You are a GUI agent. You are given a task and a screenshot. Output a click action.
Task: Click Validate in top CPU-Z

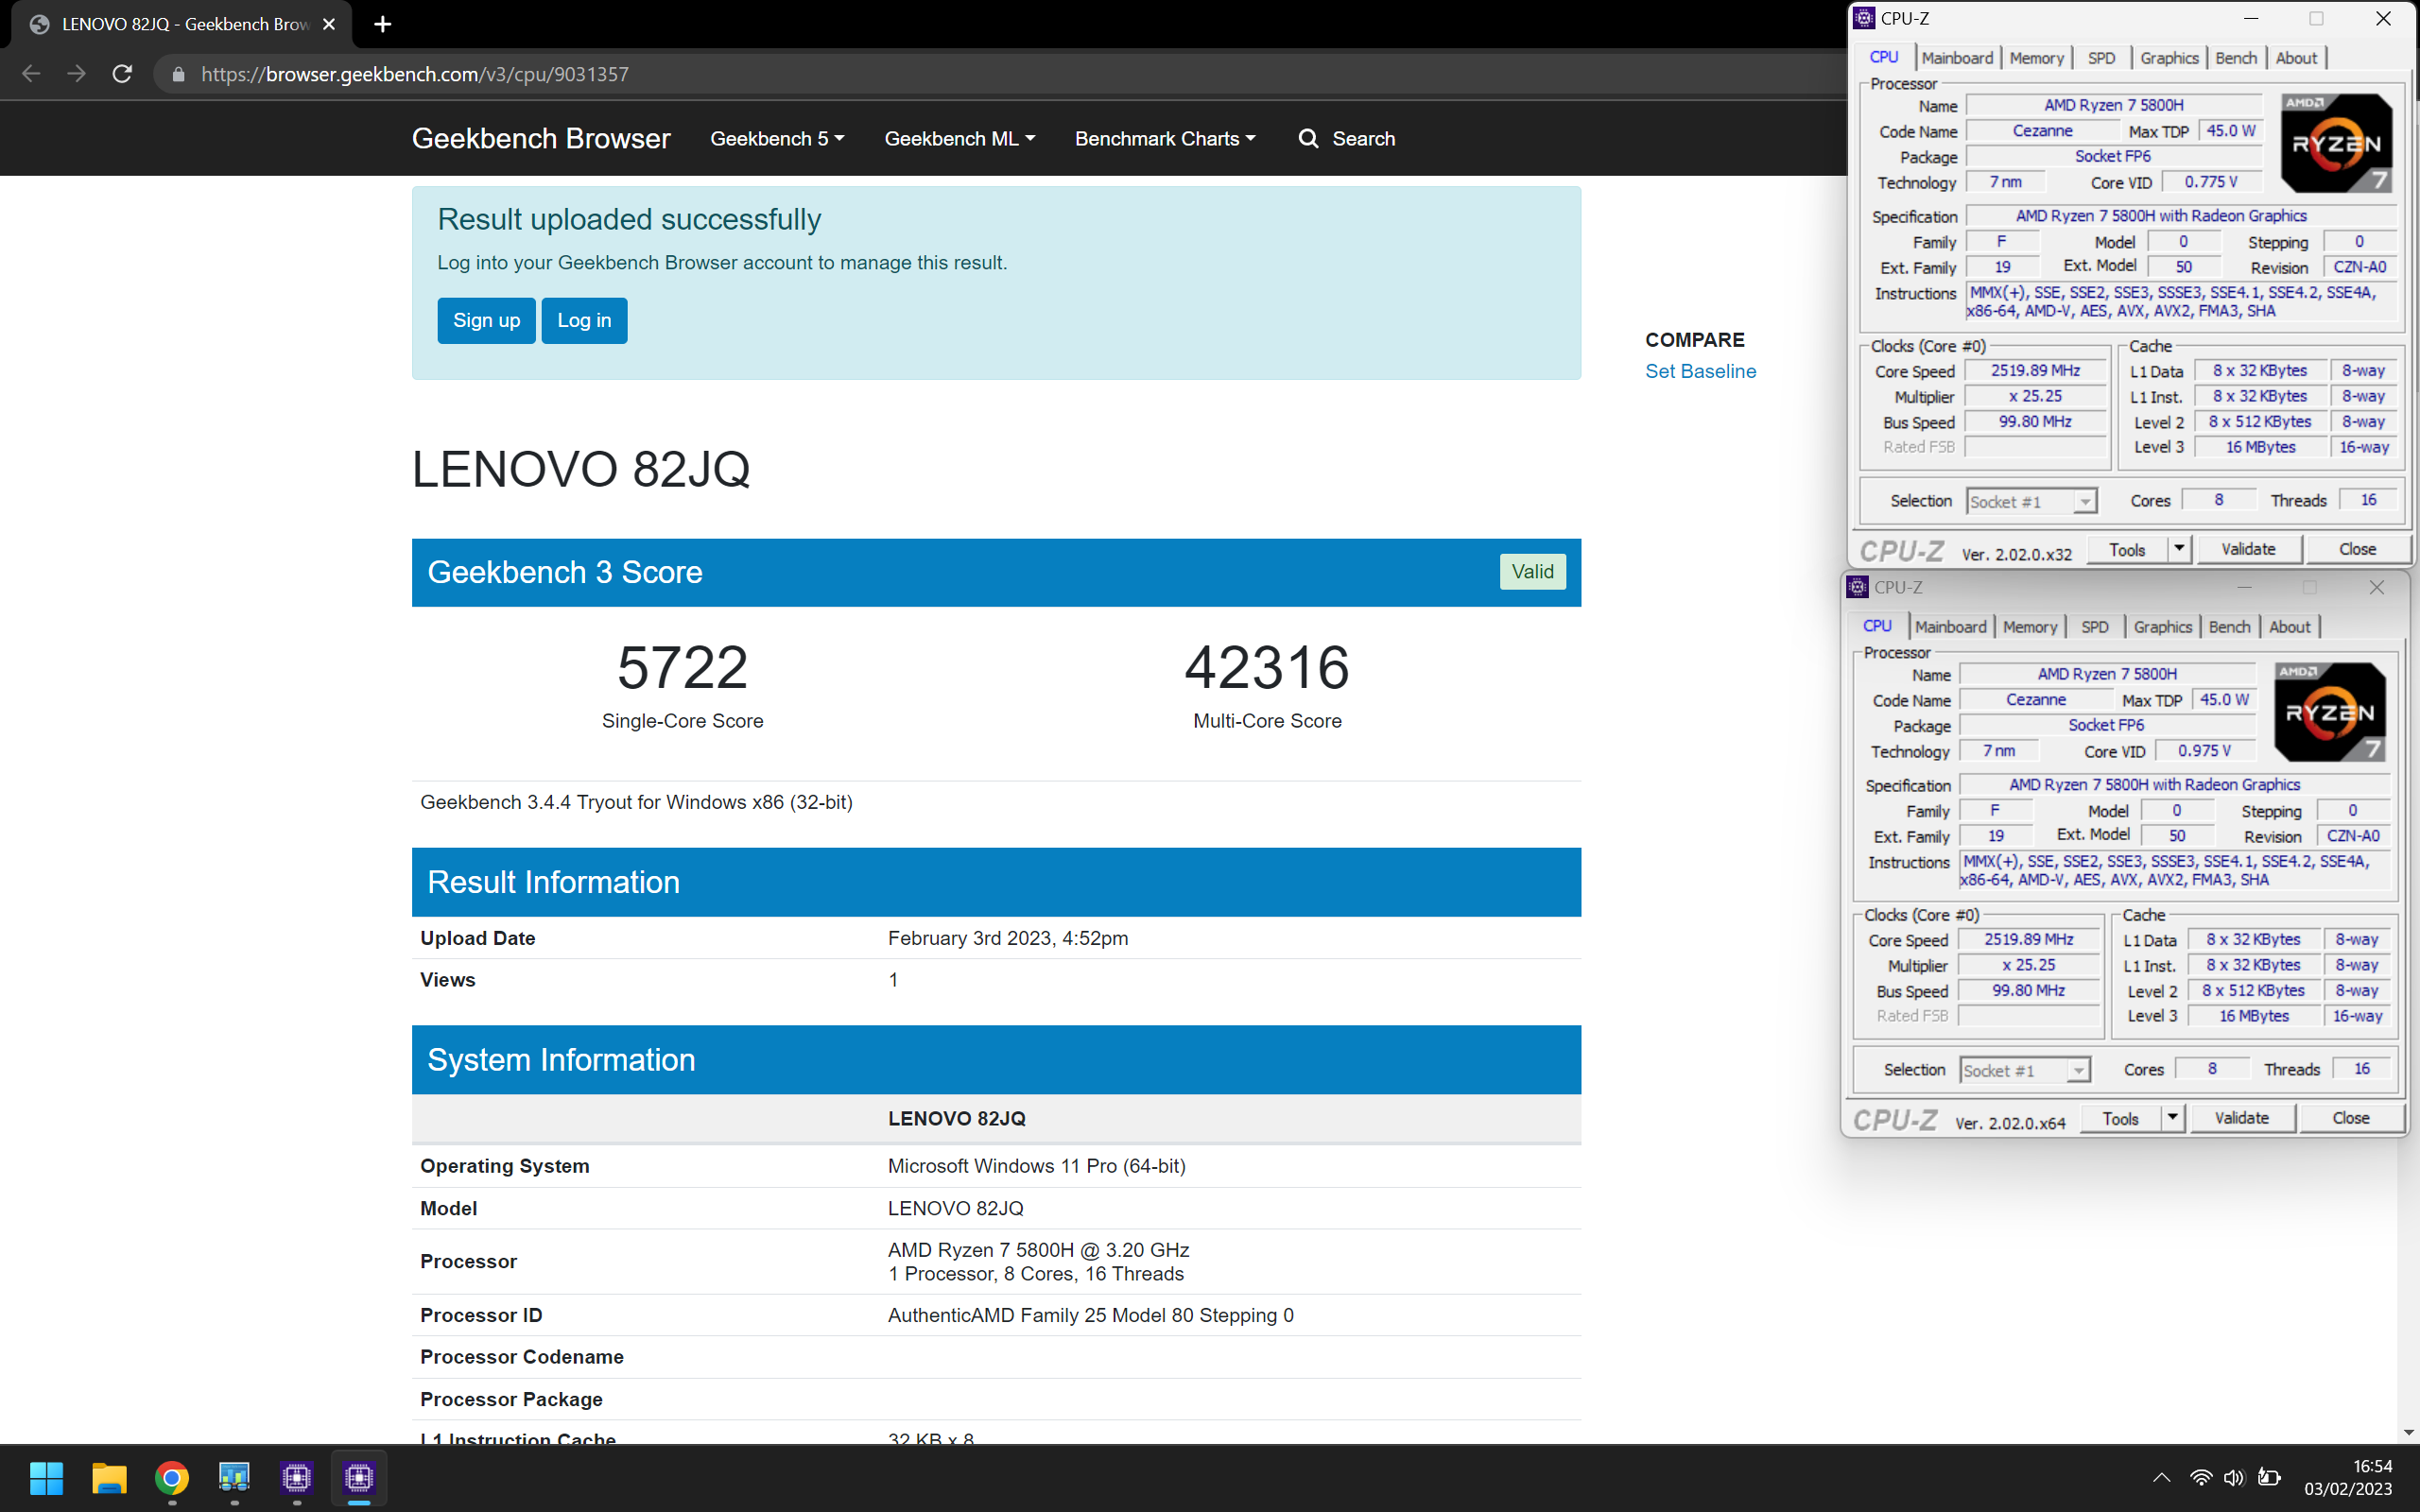coord(2248,549)
